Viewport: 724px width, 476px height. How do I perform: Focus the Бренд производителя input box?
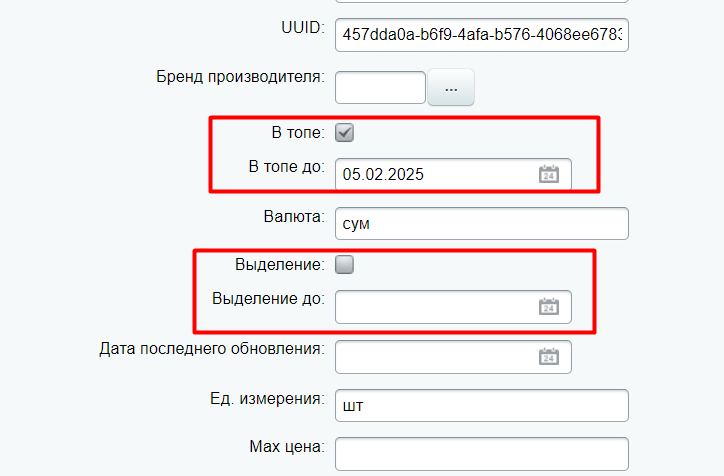coord(380,87)
